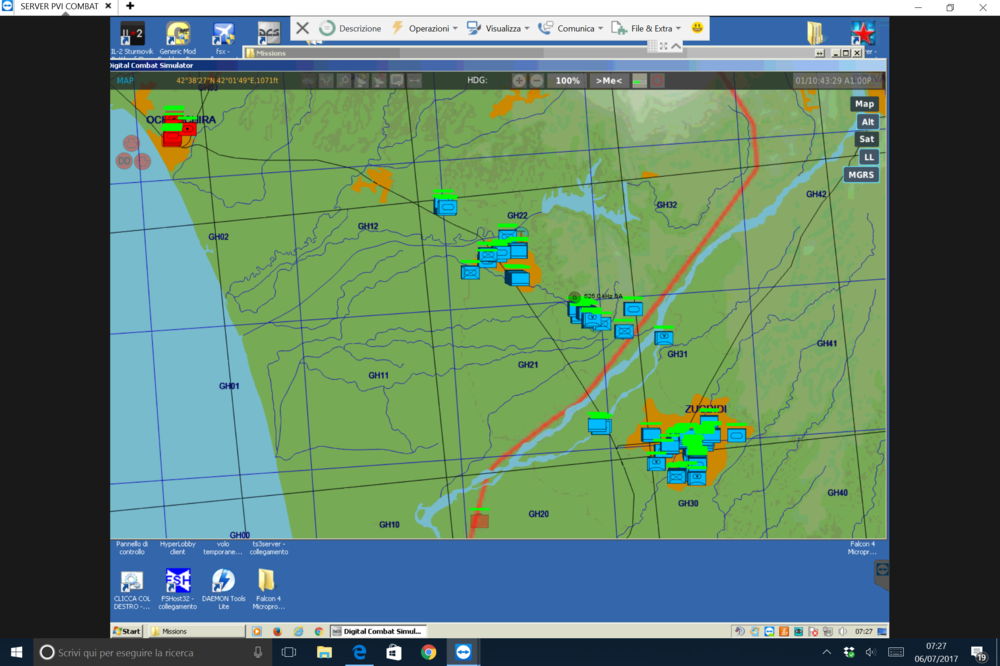Zoom out the DCS map with minus icon

click(x=537, y=80)
